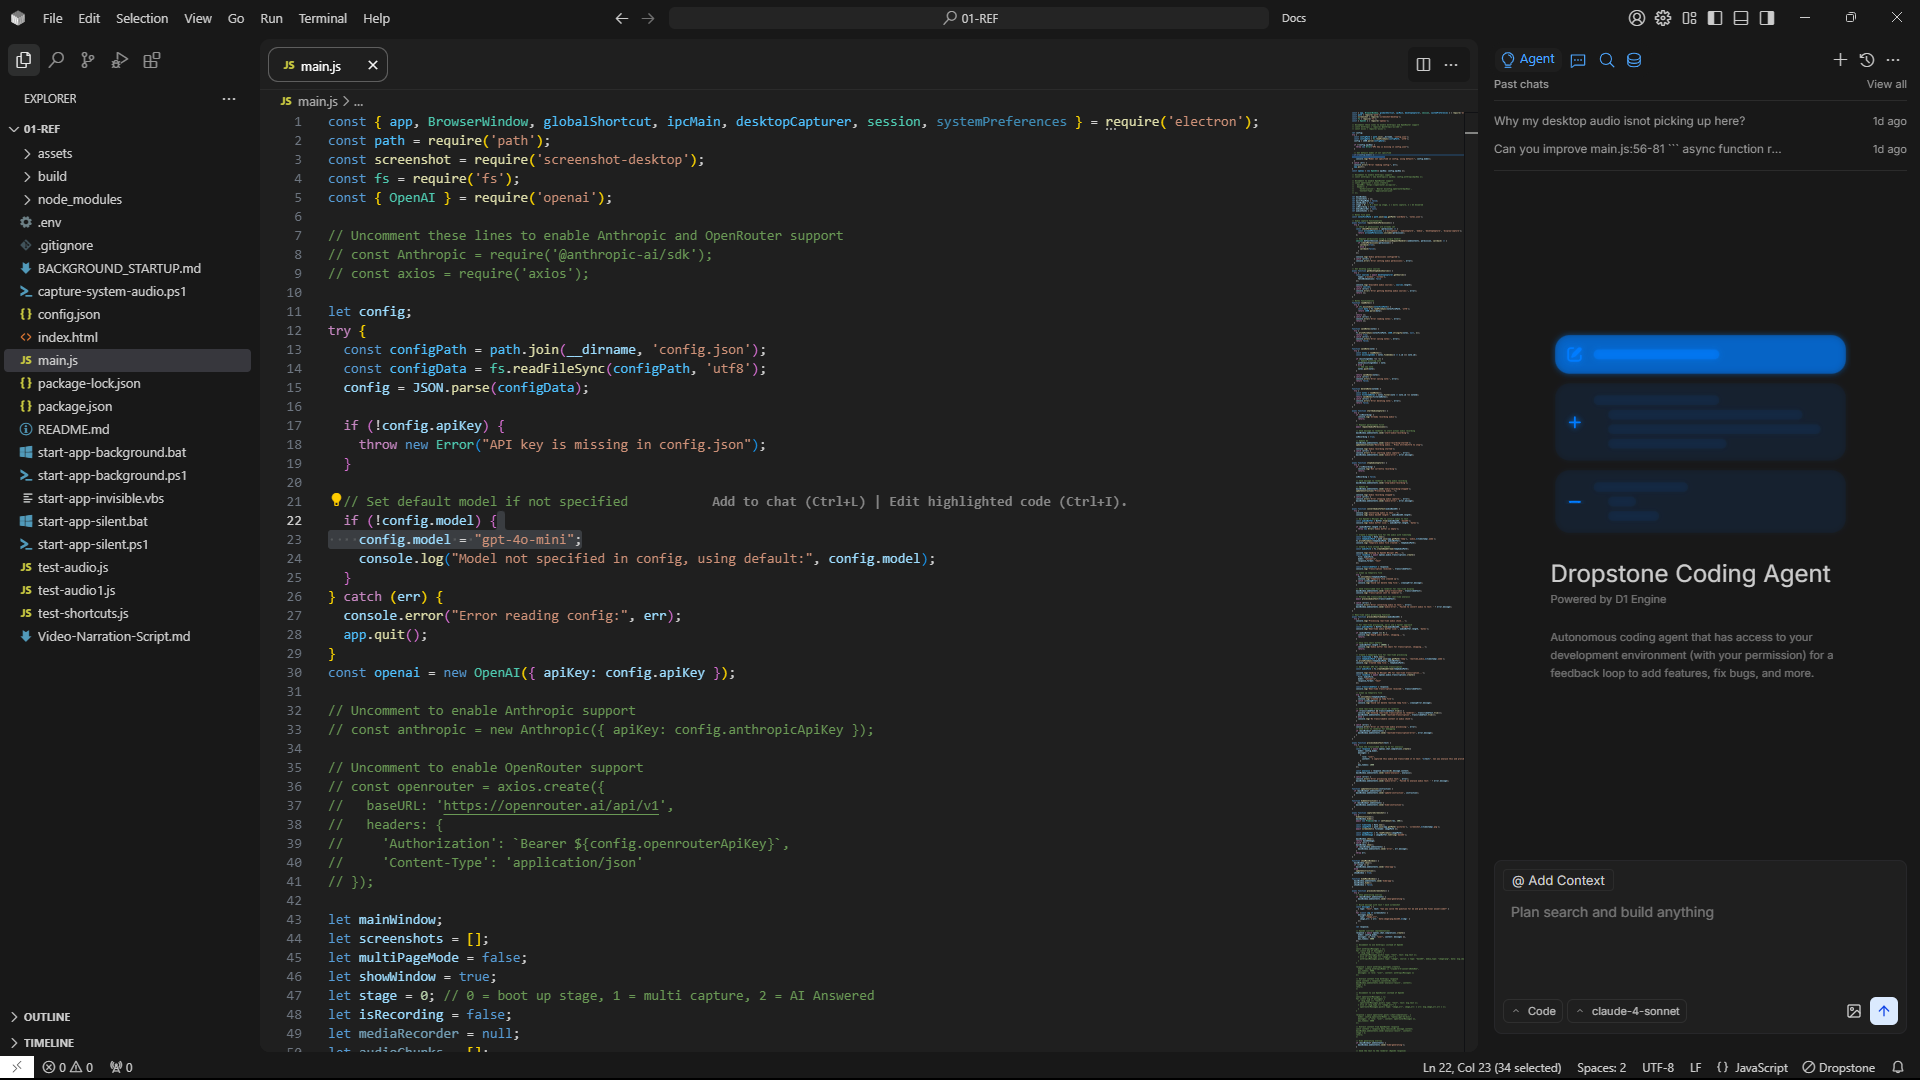Click the Docs link in title bar
The image size is (1920, 1080).
point(1294,18)
